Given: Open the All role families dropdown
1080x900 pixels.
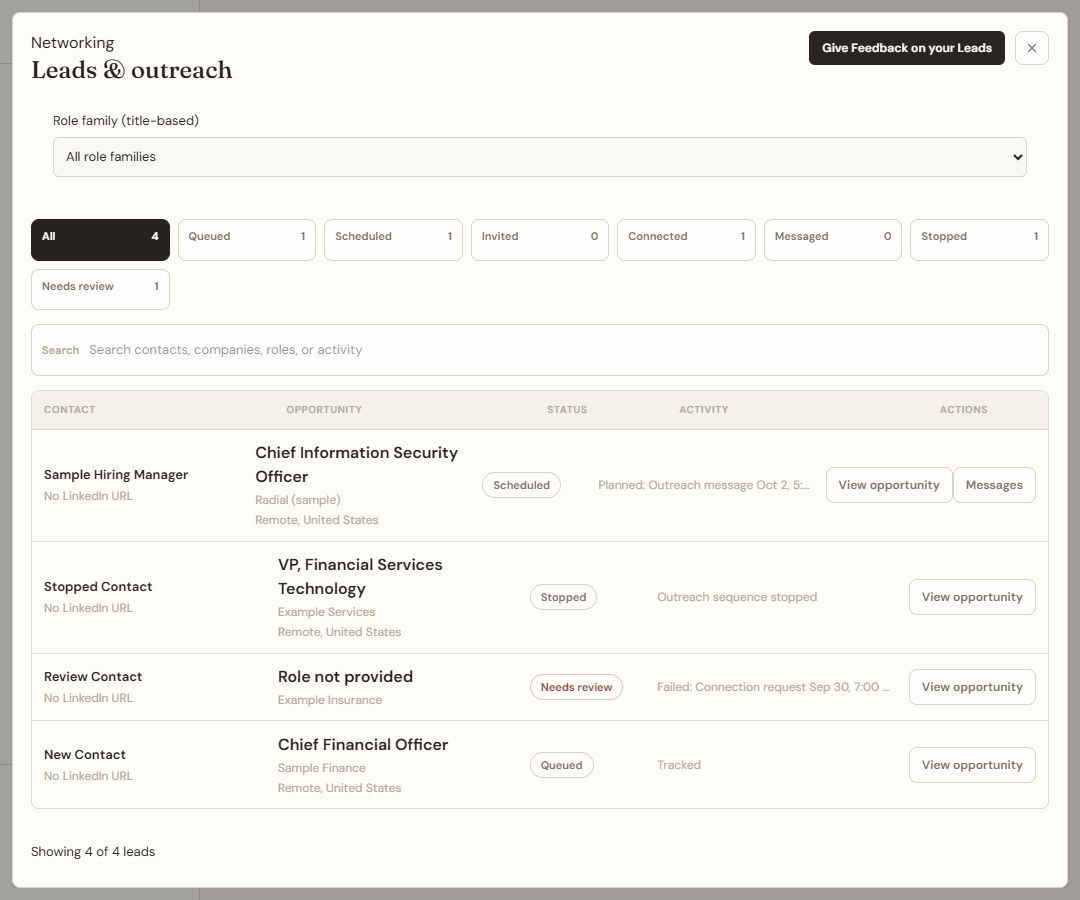Looking at the screenshot, I should click(x=539, y=157).
